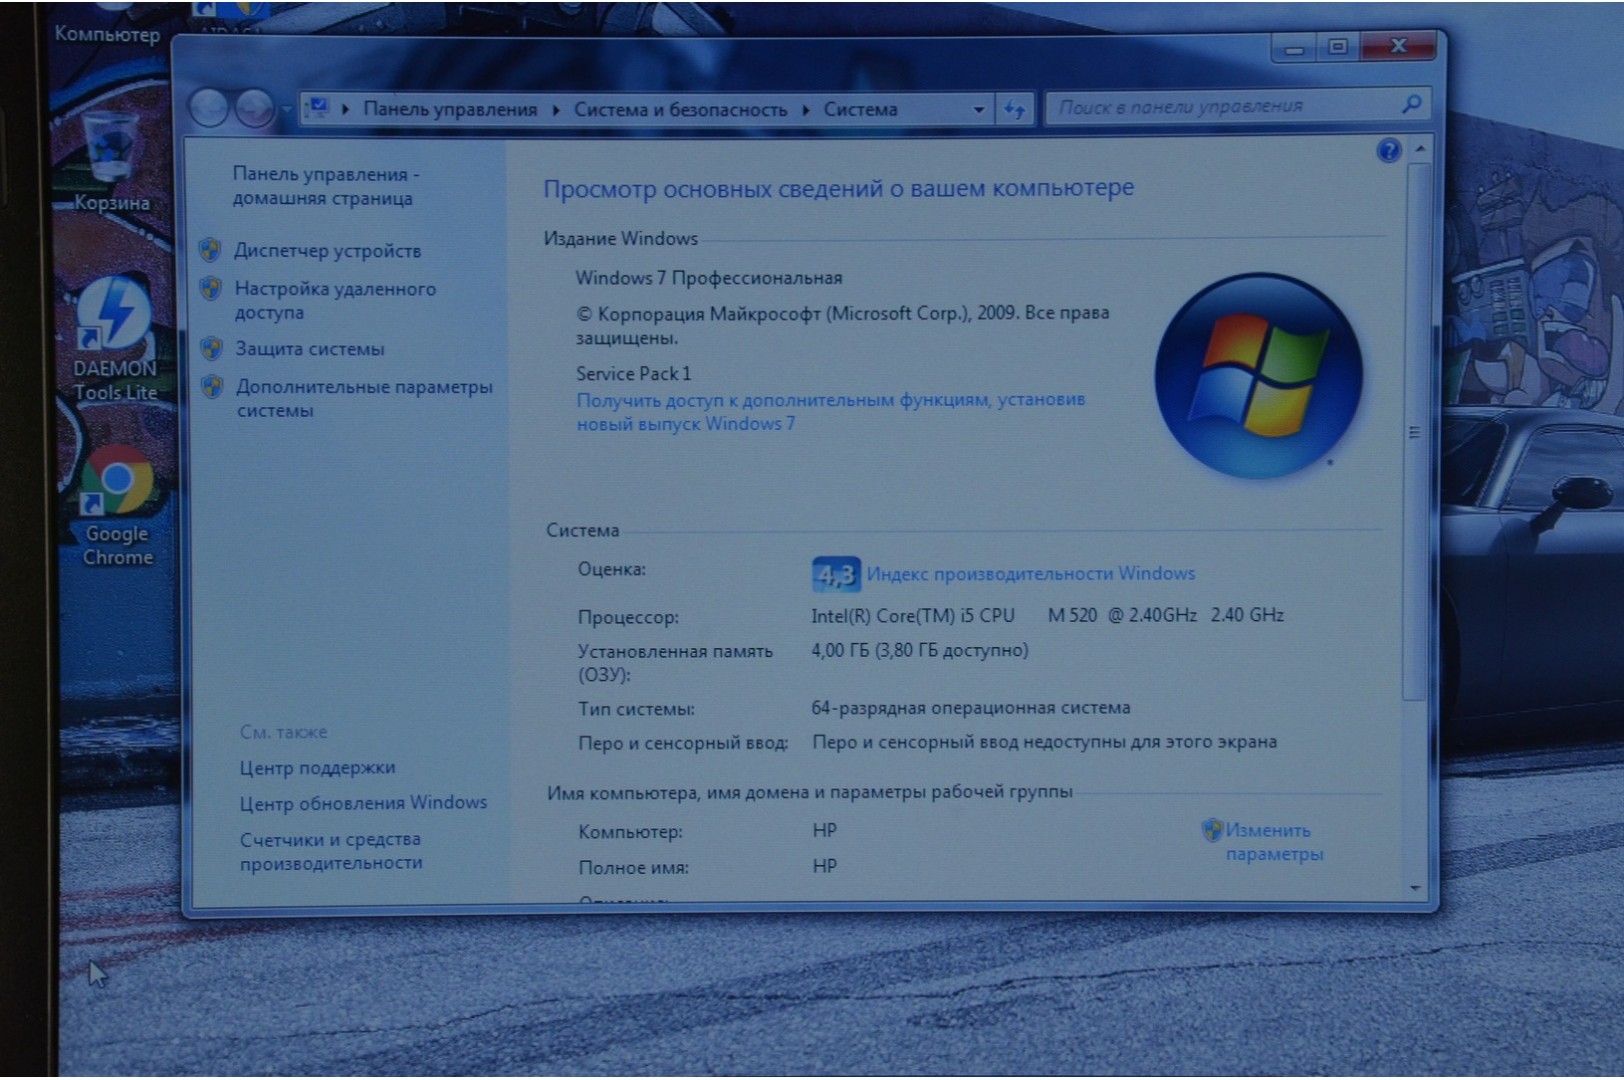Screen dimensions: 1624x1080
Task: Click the Back navigation arrow button
Action: (x=209, y=108)
